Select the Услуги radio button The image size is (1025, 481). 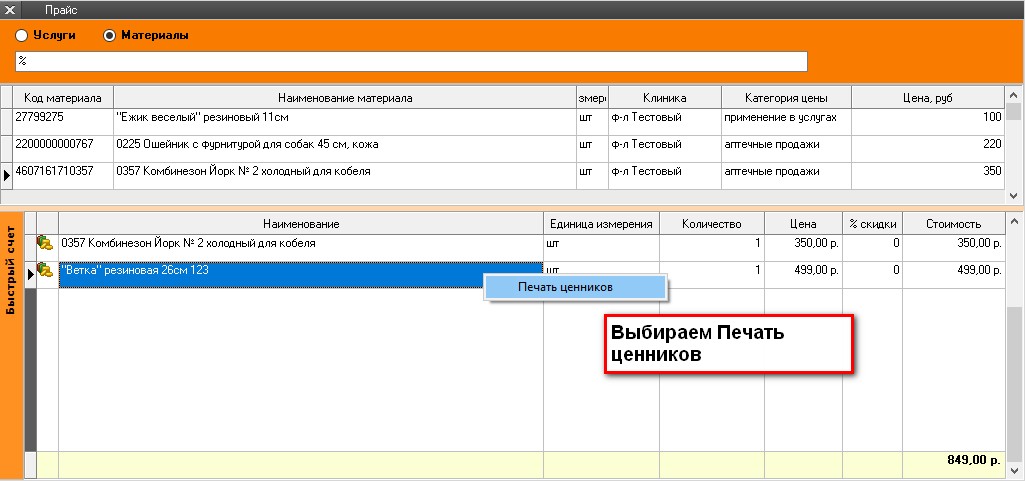point(22,36)
